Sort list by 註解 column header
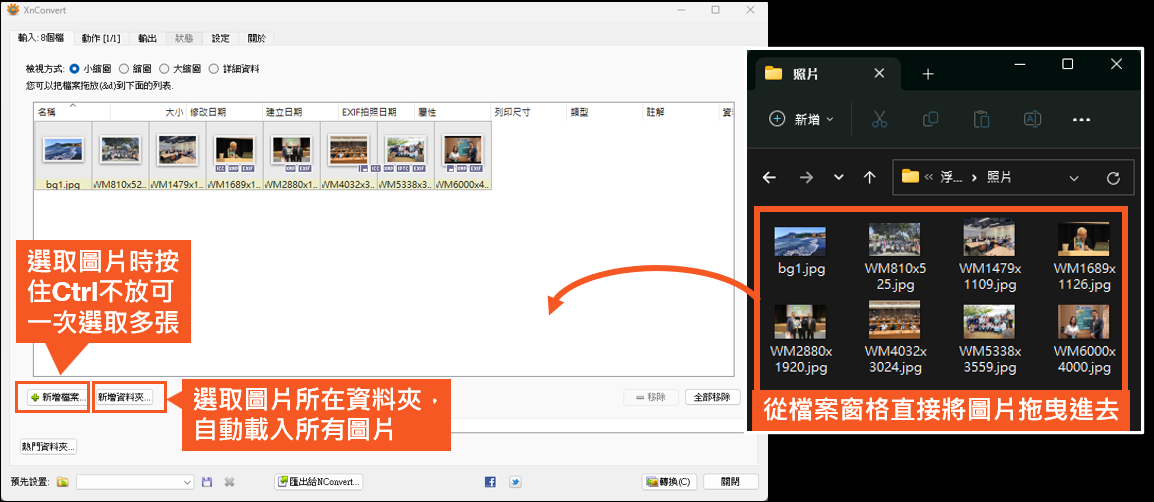 coord(680,112)
